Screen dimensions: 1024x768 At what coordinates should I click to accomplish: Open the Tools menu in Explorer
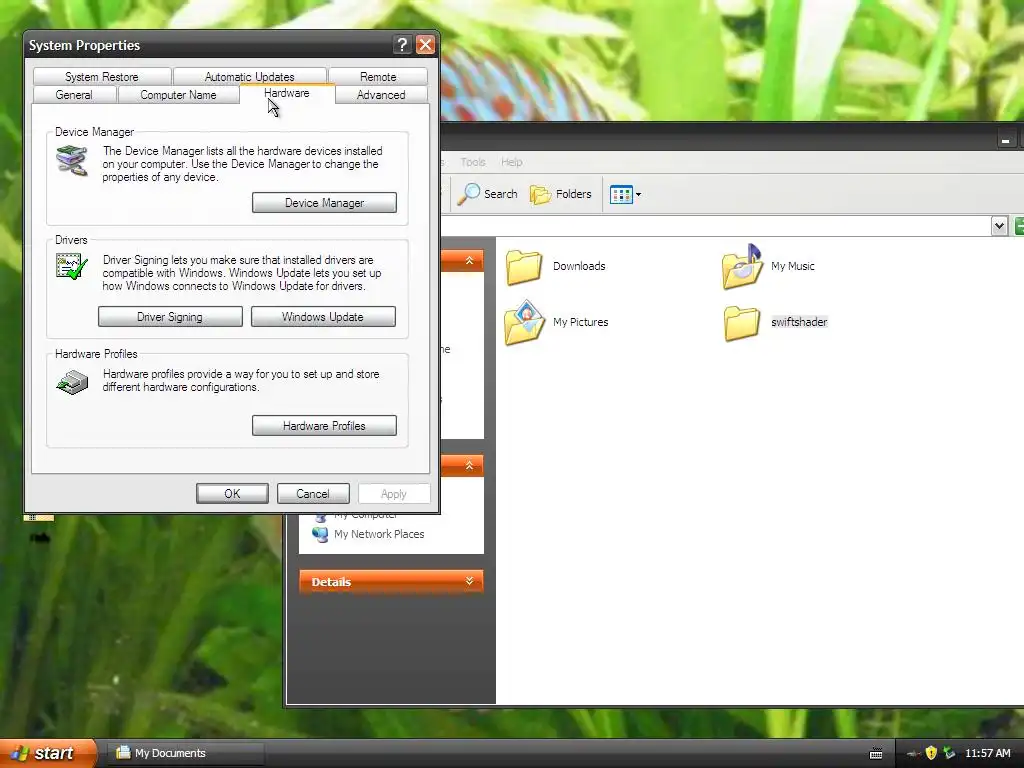[x=473, y=162]
